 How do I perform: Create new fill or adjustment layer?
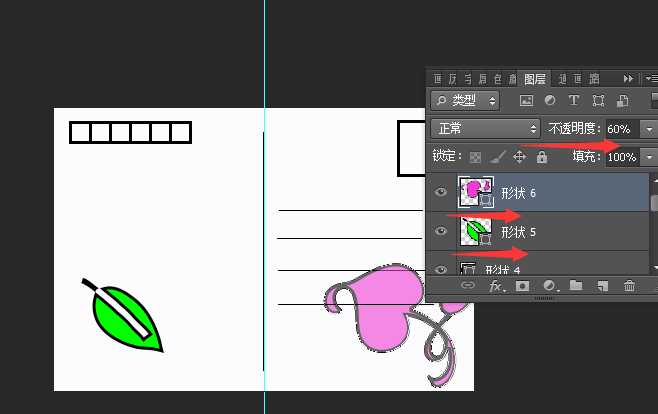tap(549, 286)
